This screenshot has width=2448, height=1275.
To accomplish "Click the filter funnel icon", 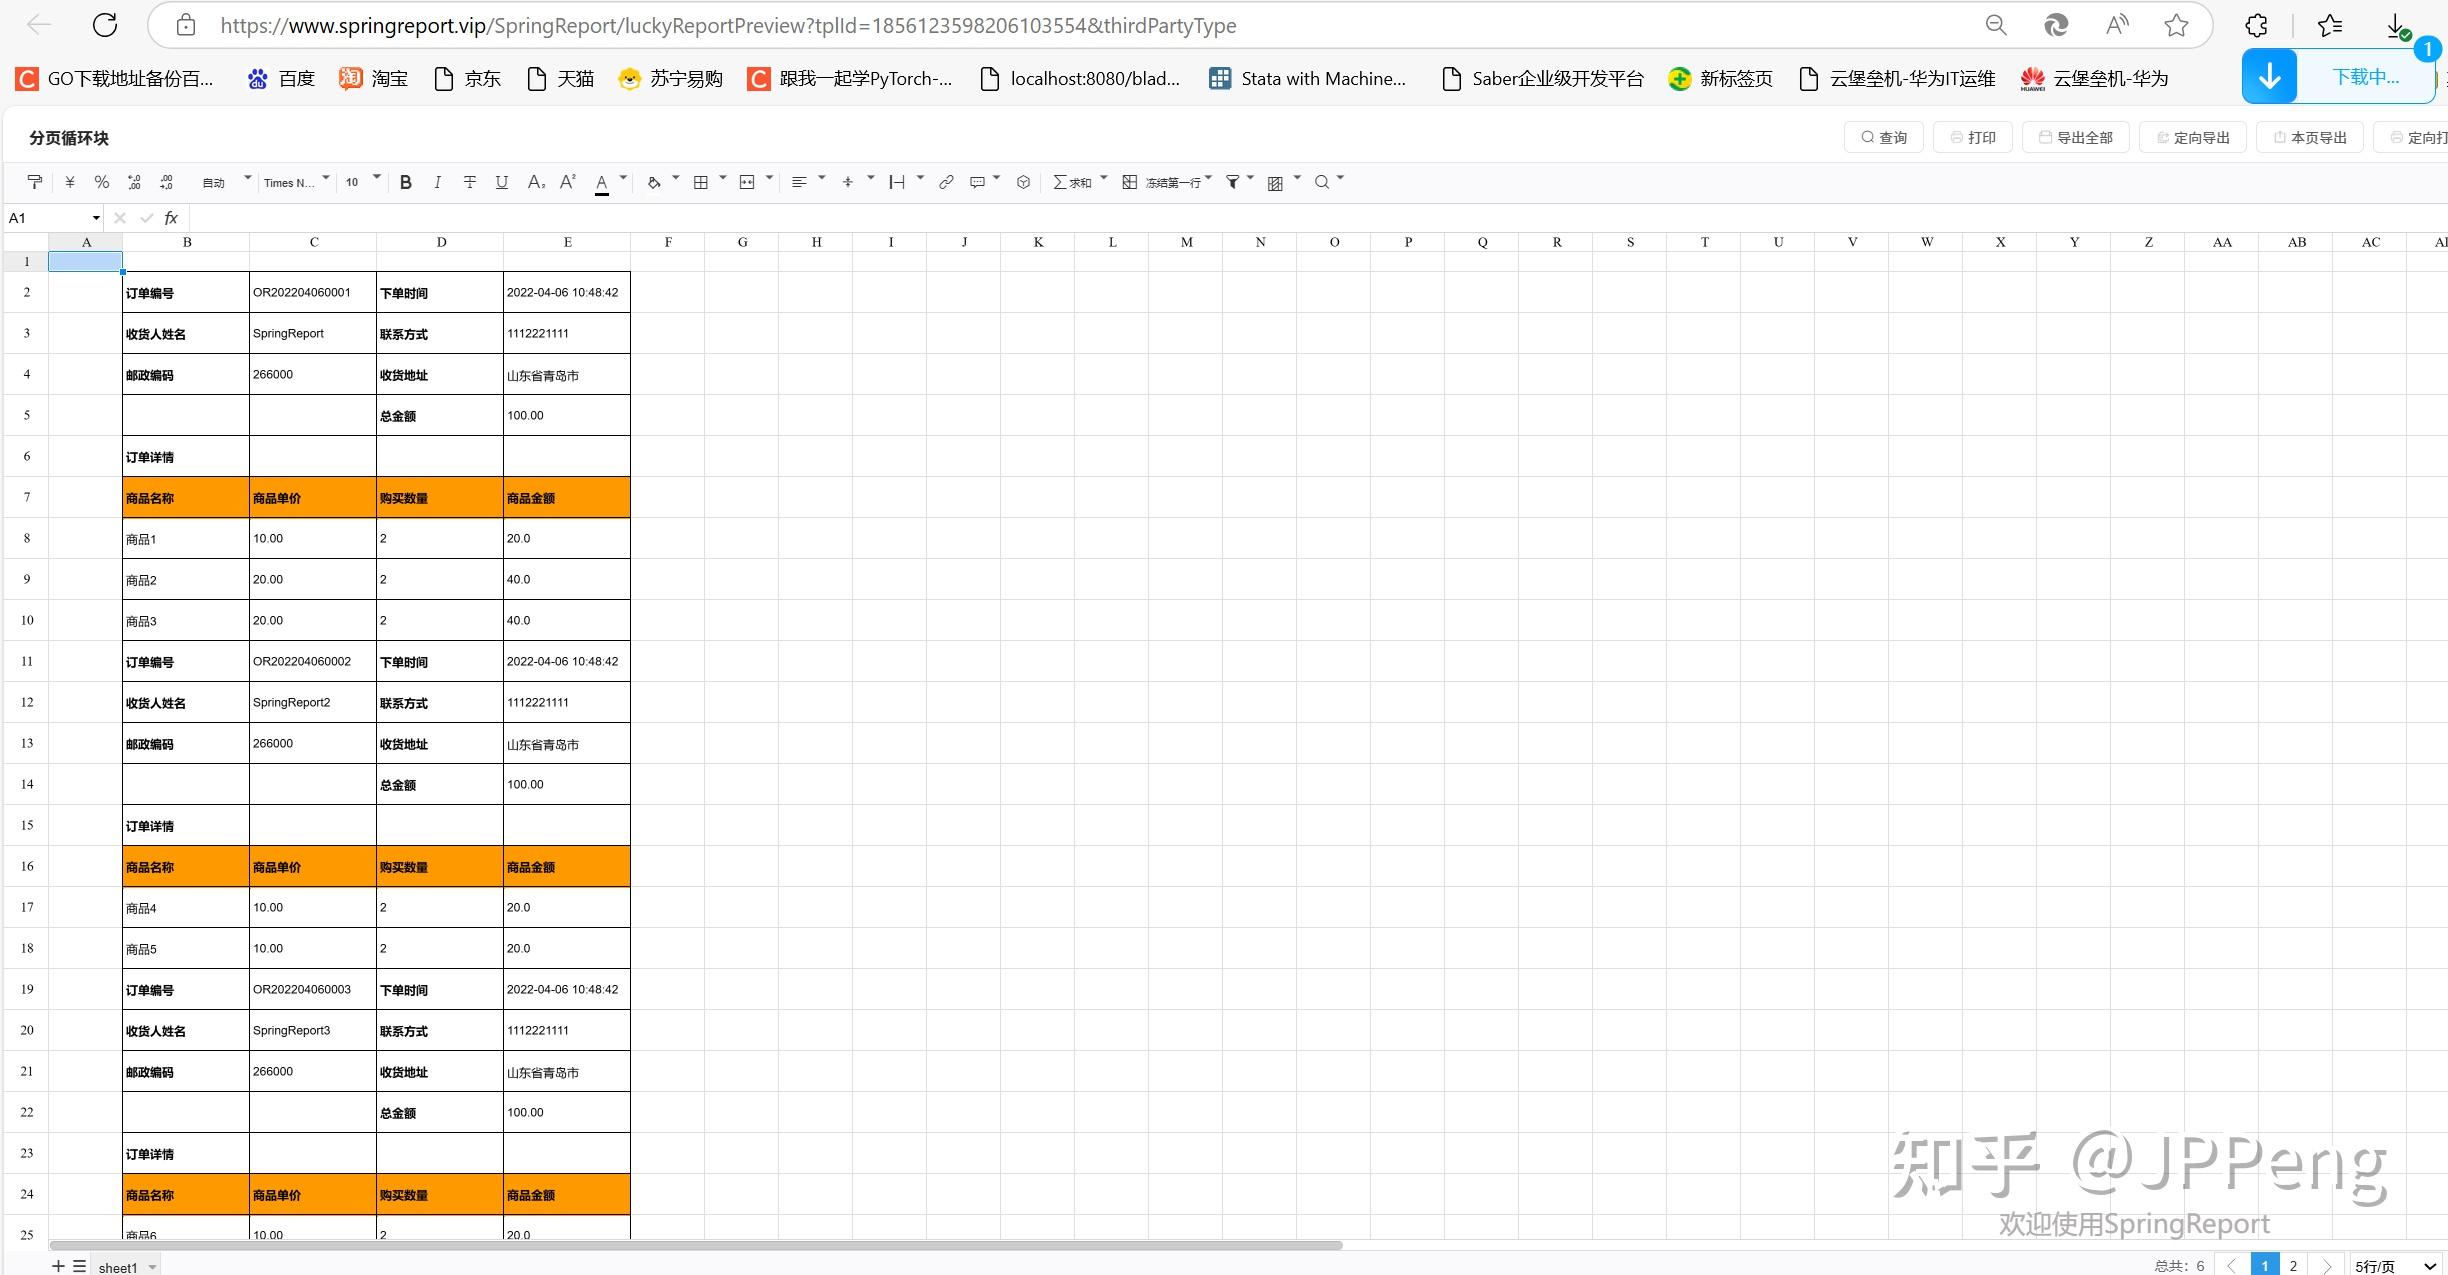I will coord(1233,182).
